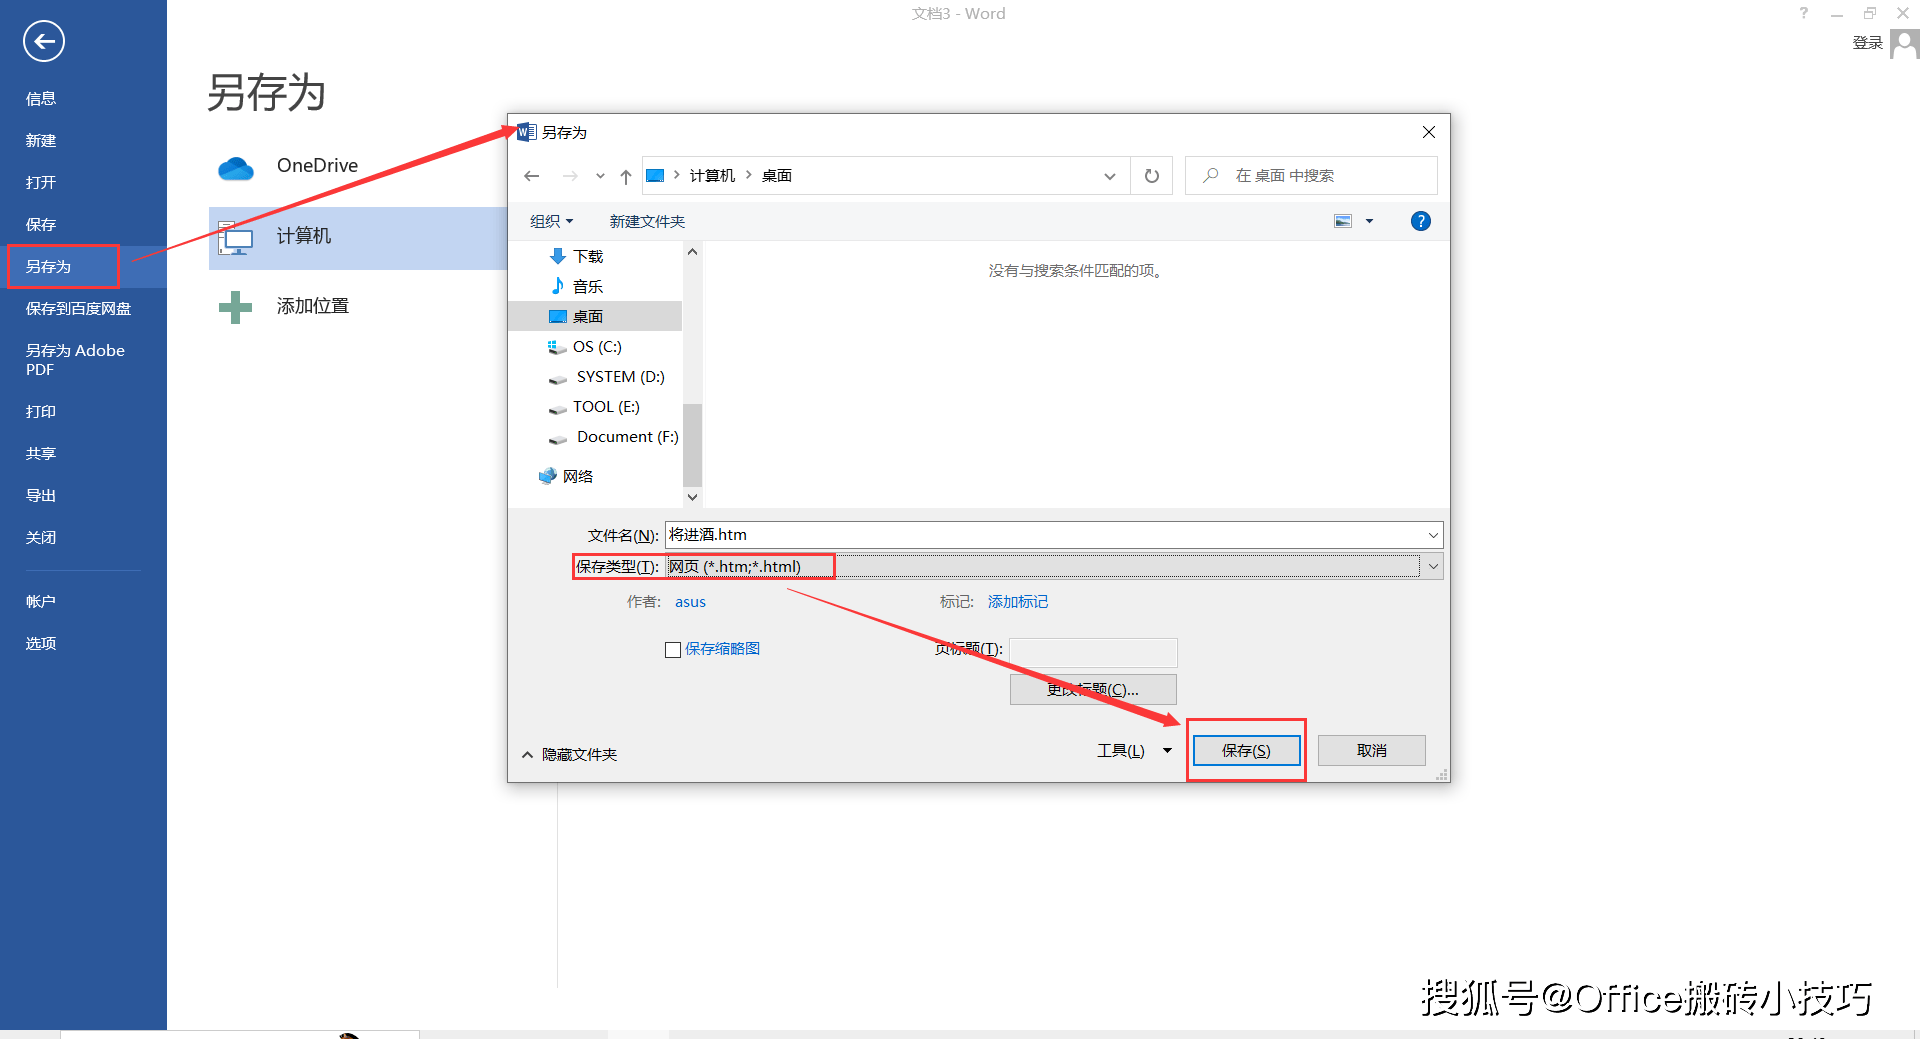This screenshot has height=1039, width=1920.
Task: Select 关闭 in the sidebar
Action: pos(41,538)
